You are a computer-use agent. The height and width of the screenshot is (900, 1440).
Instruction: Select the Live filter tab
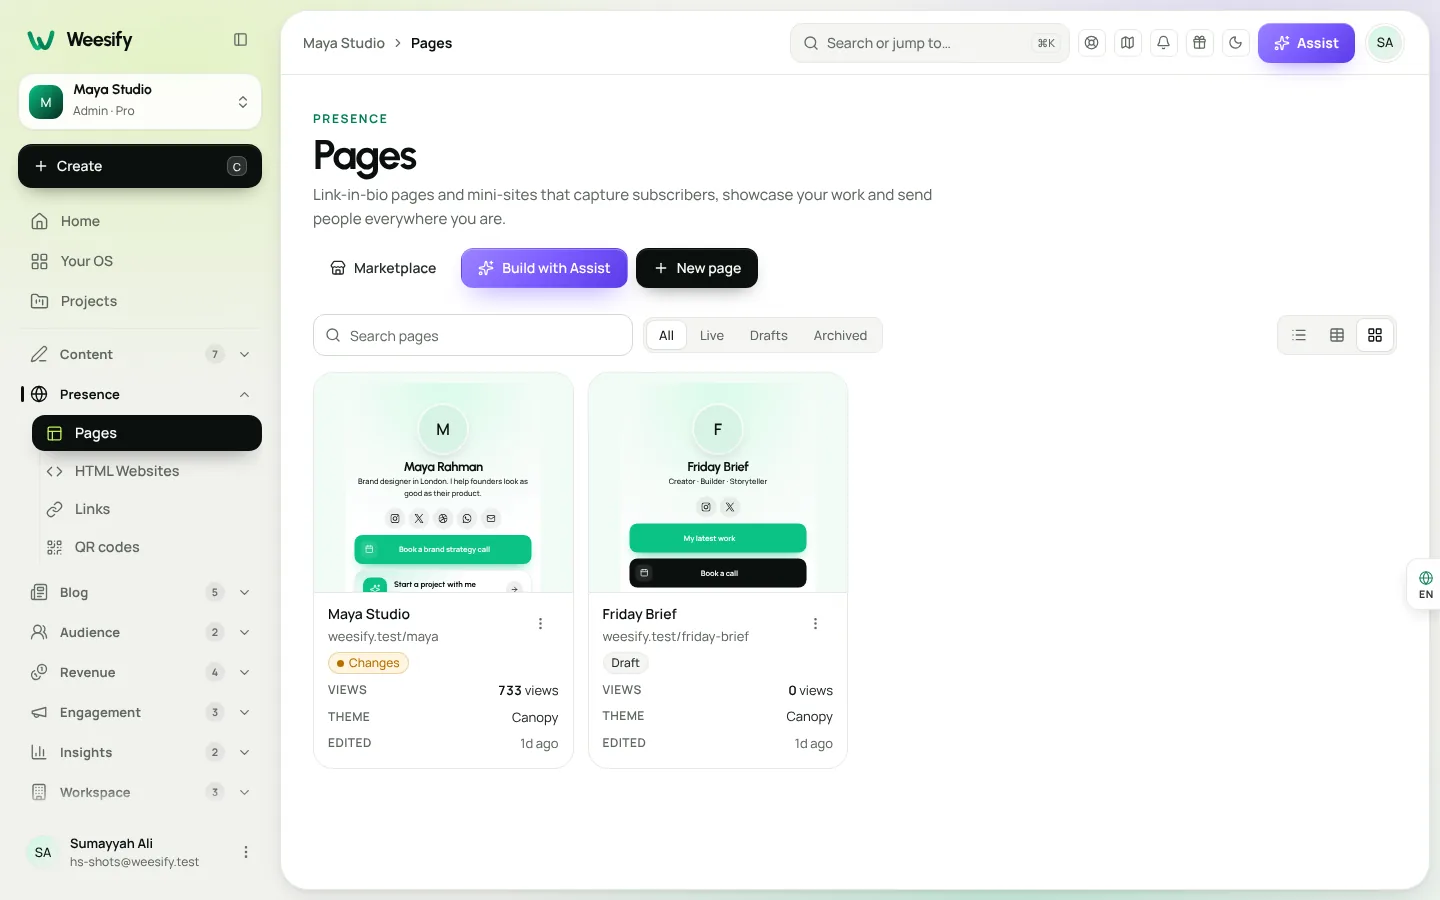pos(712,336)
